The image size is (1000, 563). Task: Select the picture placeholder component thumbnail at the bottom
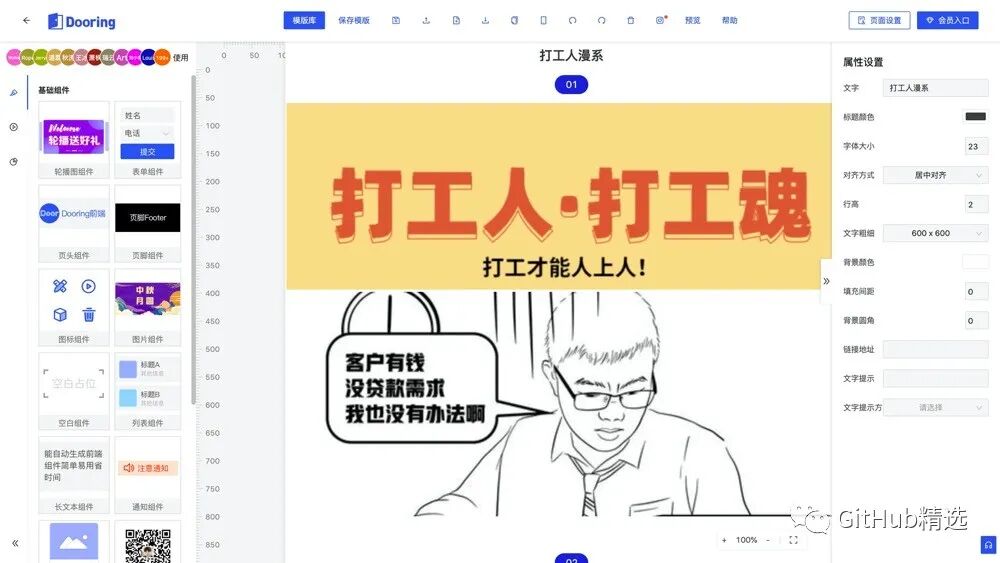click(74, 542)
